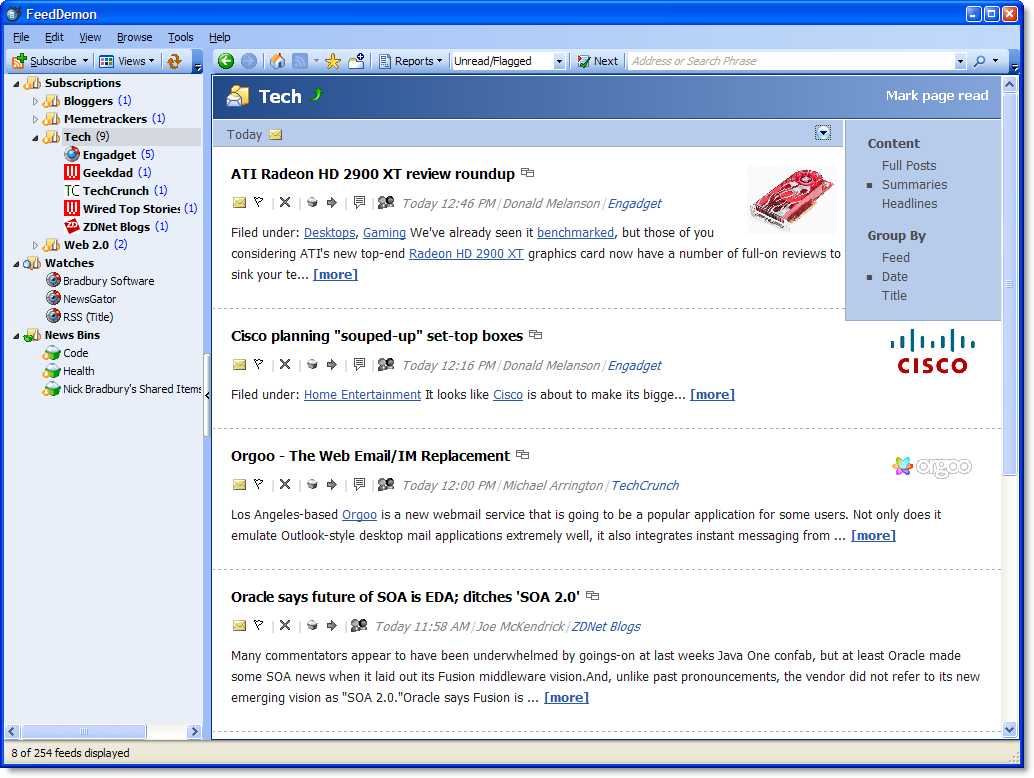
Task: Open the Radeon HD 2900 XT link
Action: pyautogui.click(x=466, y=254)
